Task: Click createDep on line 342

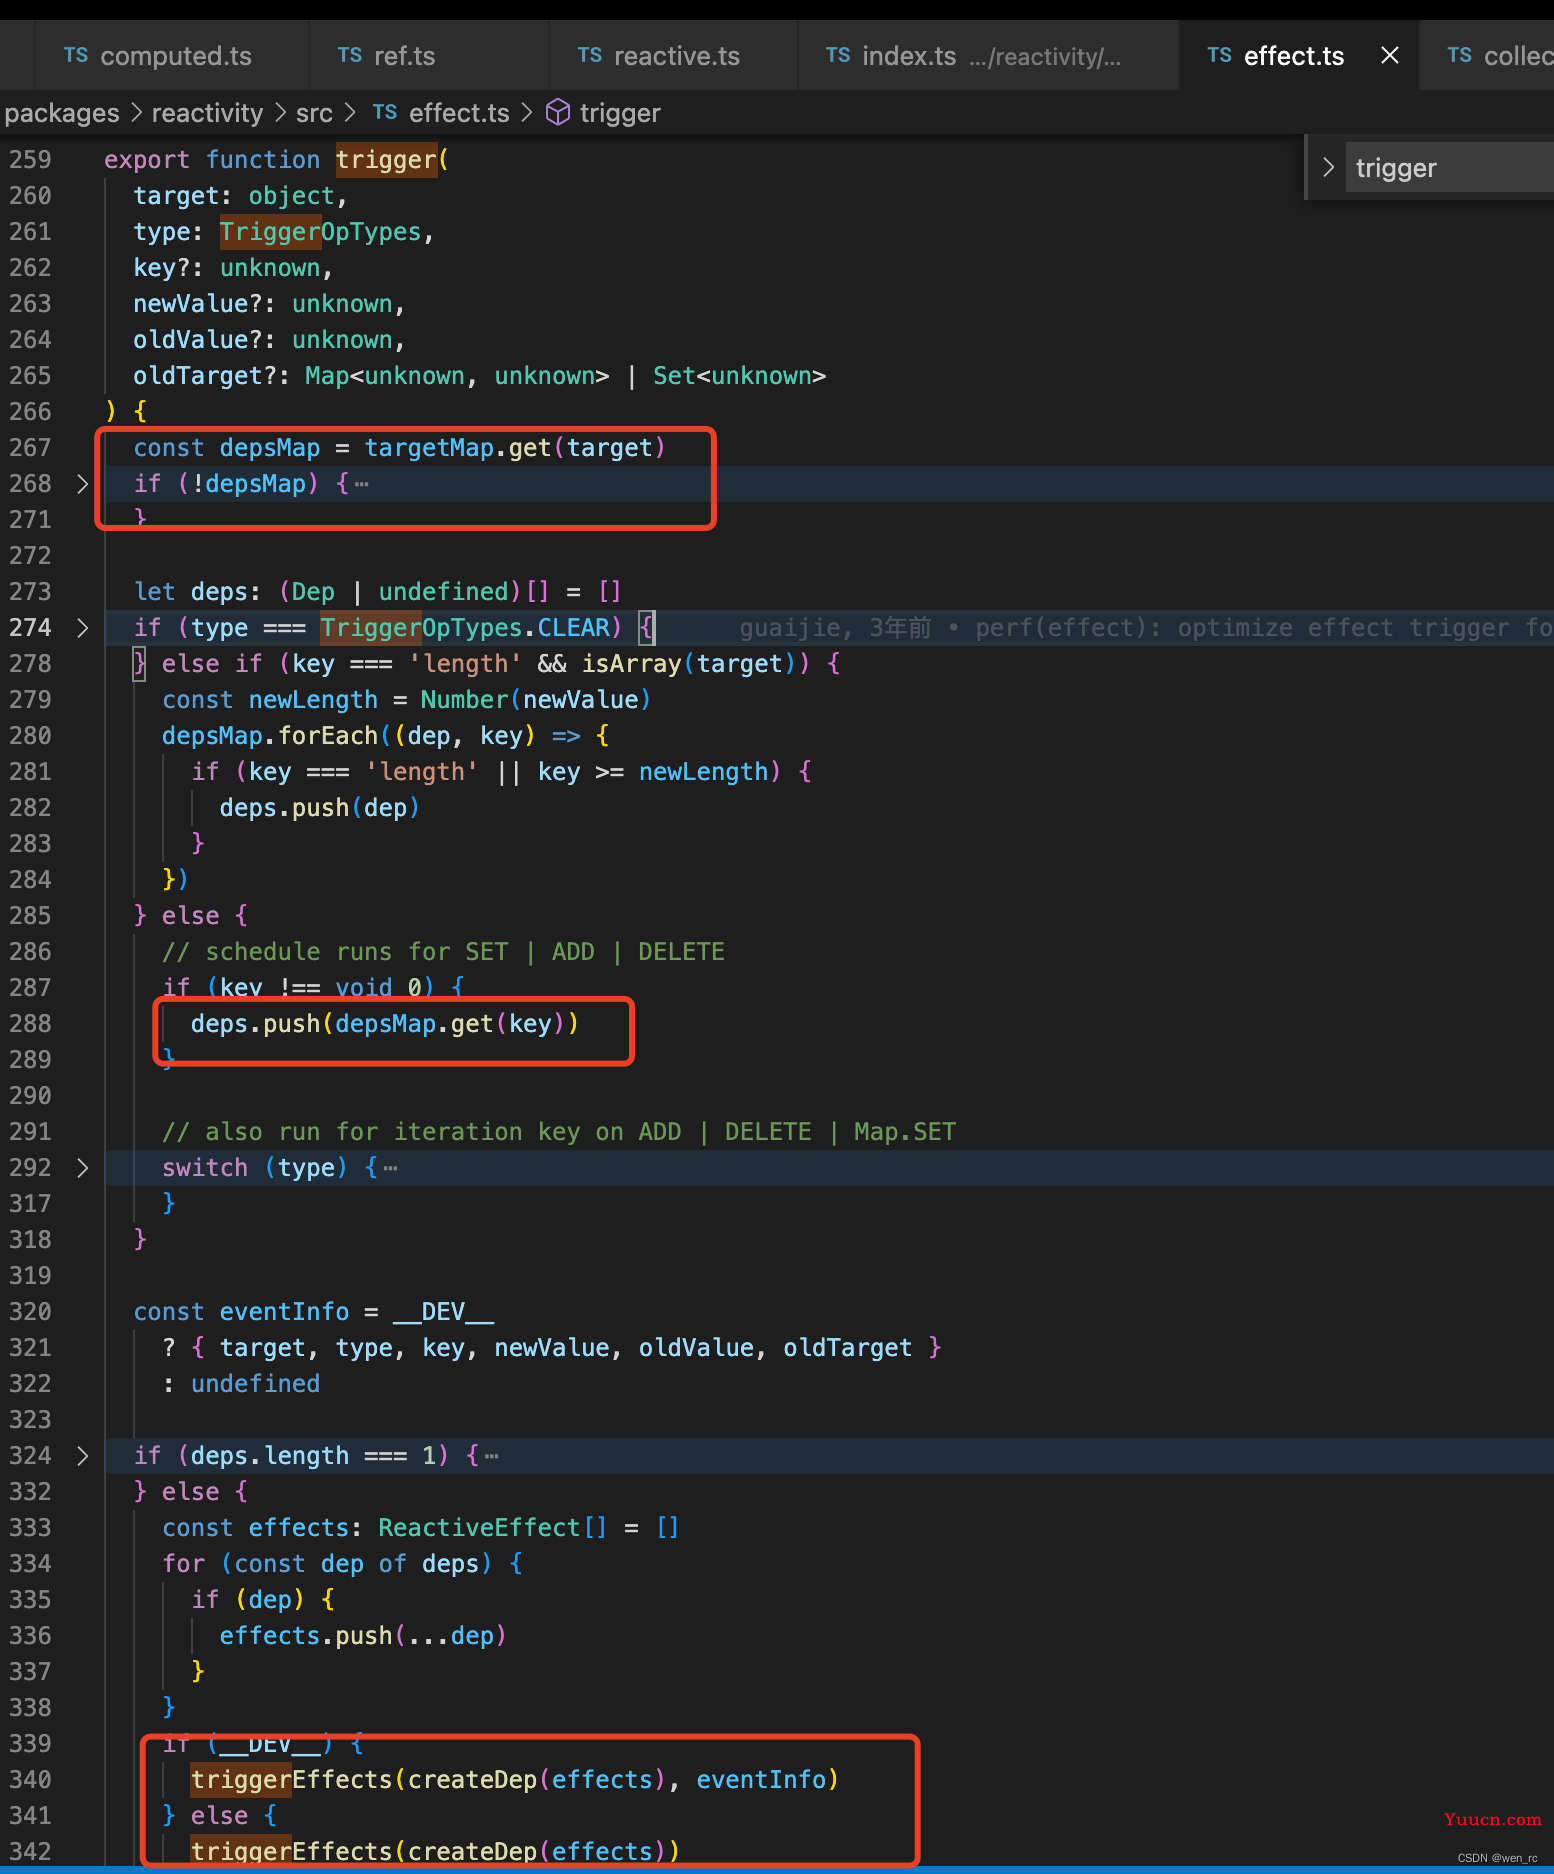Action: [x=472, y=1852]
